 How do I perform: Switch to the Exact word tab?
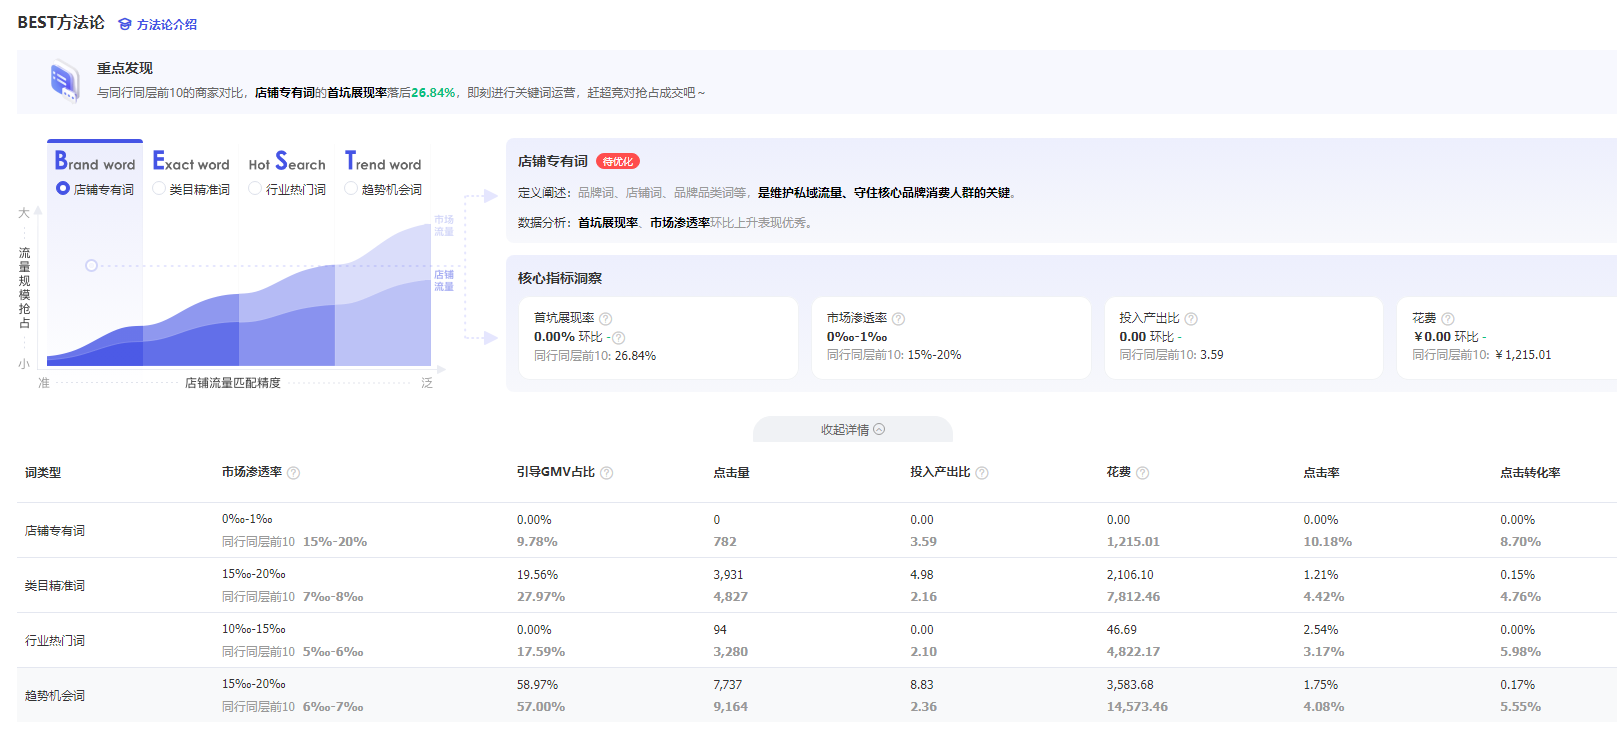pyautogui.click(x=191, y=163)
